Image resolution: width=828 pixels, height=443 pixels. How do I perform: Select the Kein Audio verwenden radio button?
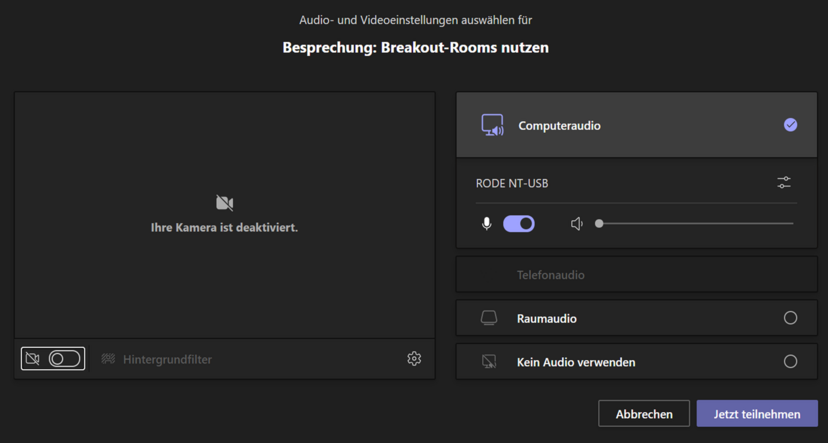coord(790,362)
